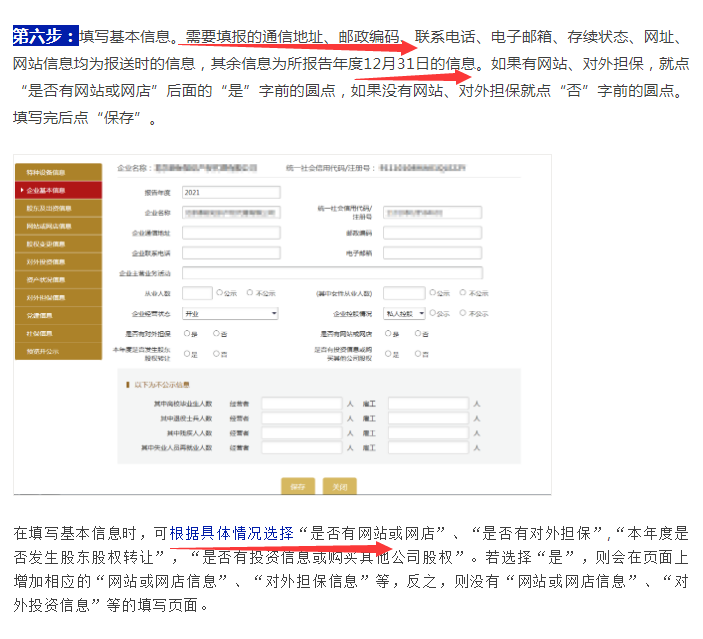Go to 股东及出资信息 in the sidebar
The image size is (703, 639).
58,207
